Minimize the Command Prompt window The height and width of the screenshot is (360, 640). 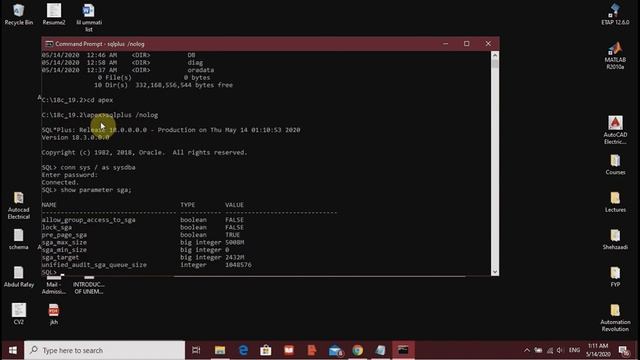445,44
